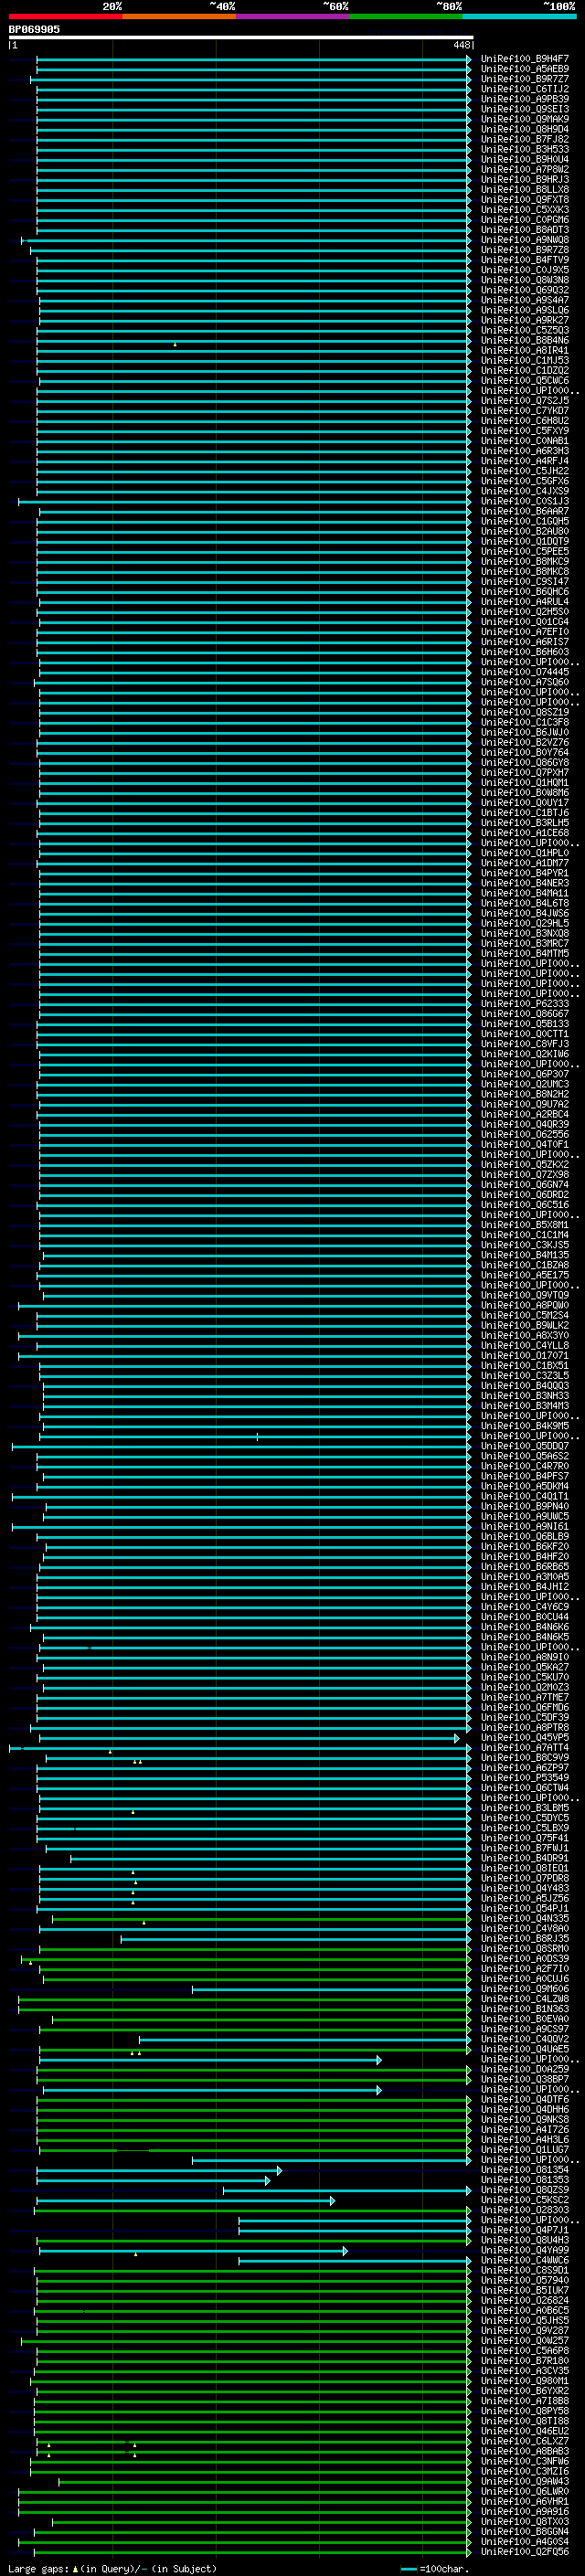The height and width of the screenshot is (2576, 585).
Task: Select the UniRef100_C1MJ53 label
Action: [524, 361]
